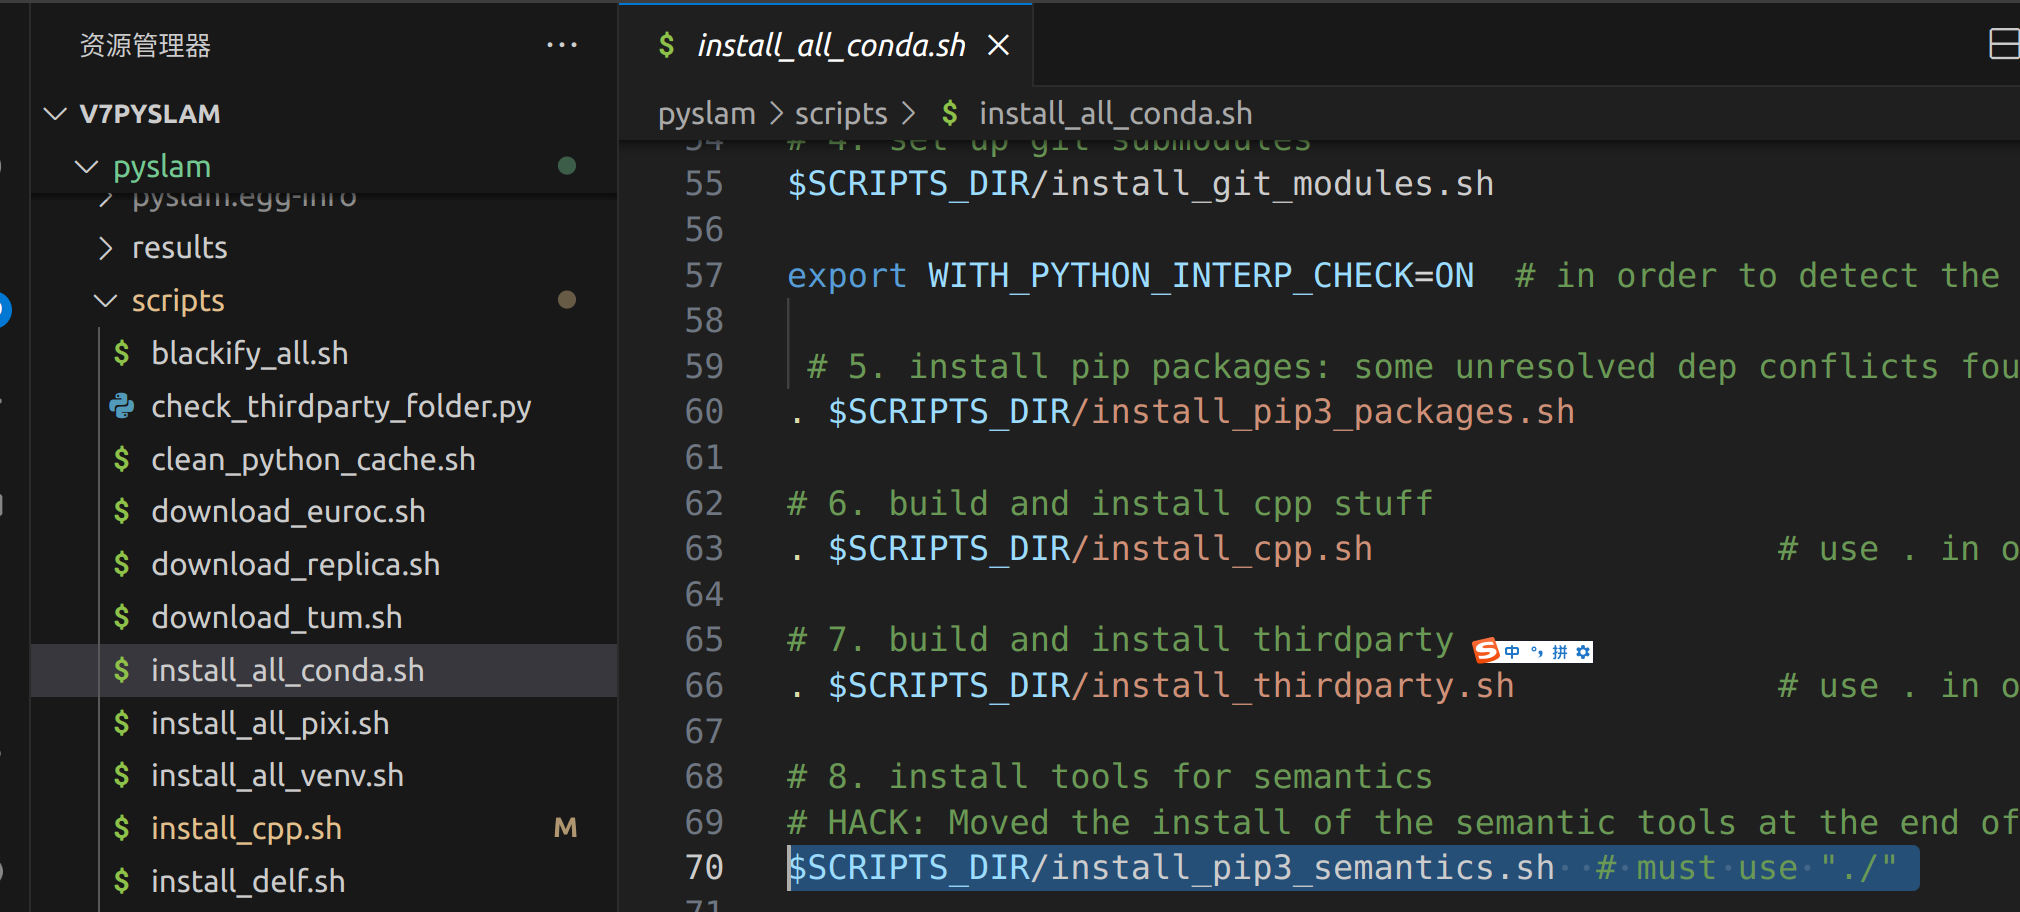Viewport: 2020px width, 912px height.
Task: Click the scripts breadcrumb segment
Action: 841,114
